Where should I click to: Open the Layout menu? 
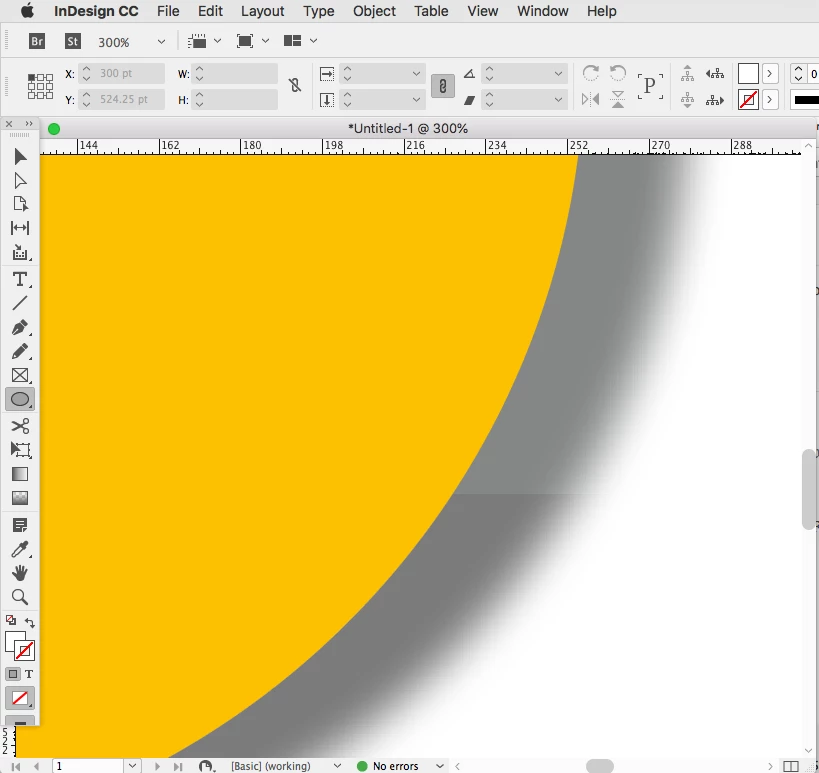(262, 11)
